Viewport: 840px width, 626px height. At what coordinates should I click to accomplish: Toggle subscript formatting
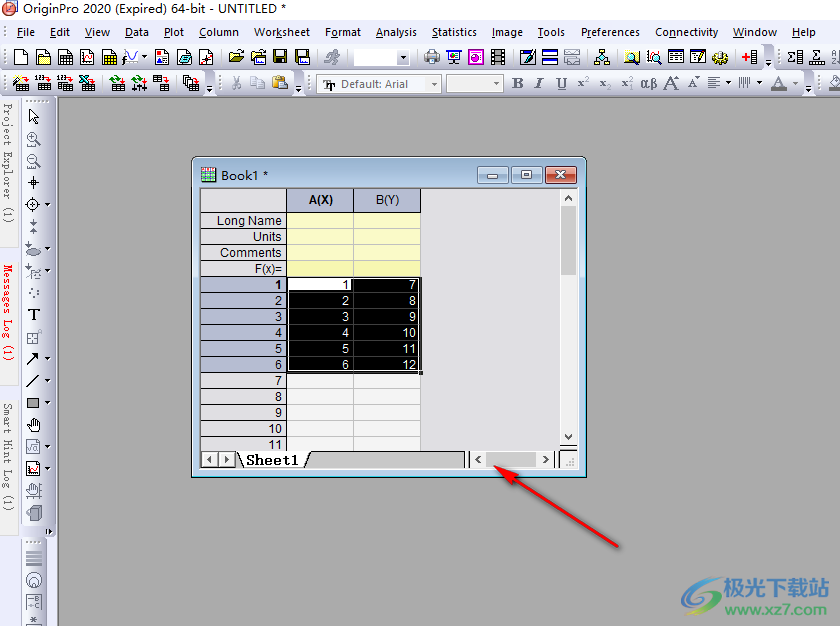click(605, 84)
